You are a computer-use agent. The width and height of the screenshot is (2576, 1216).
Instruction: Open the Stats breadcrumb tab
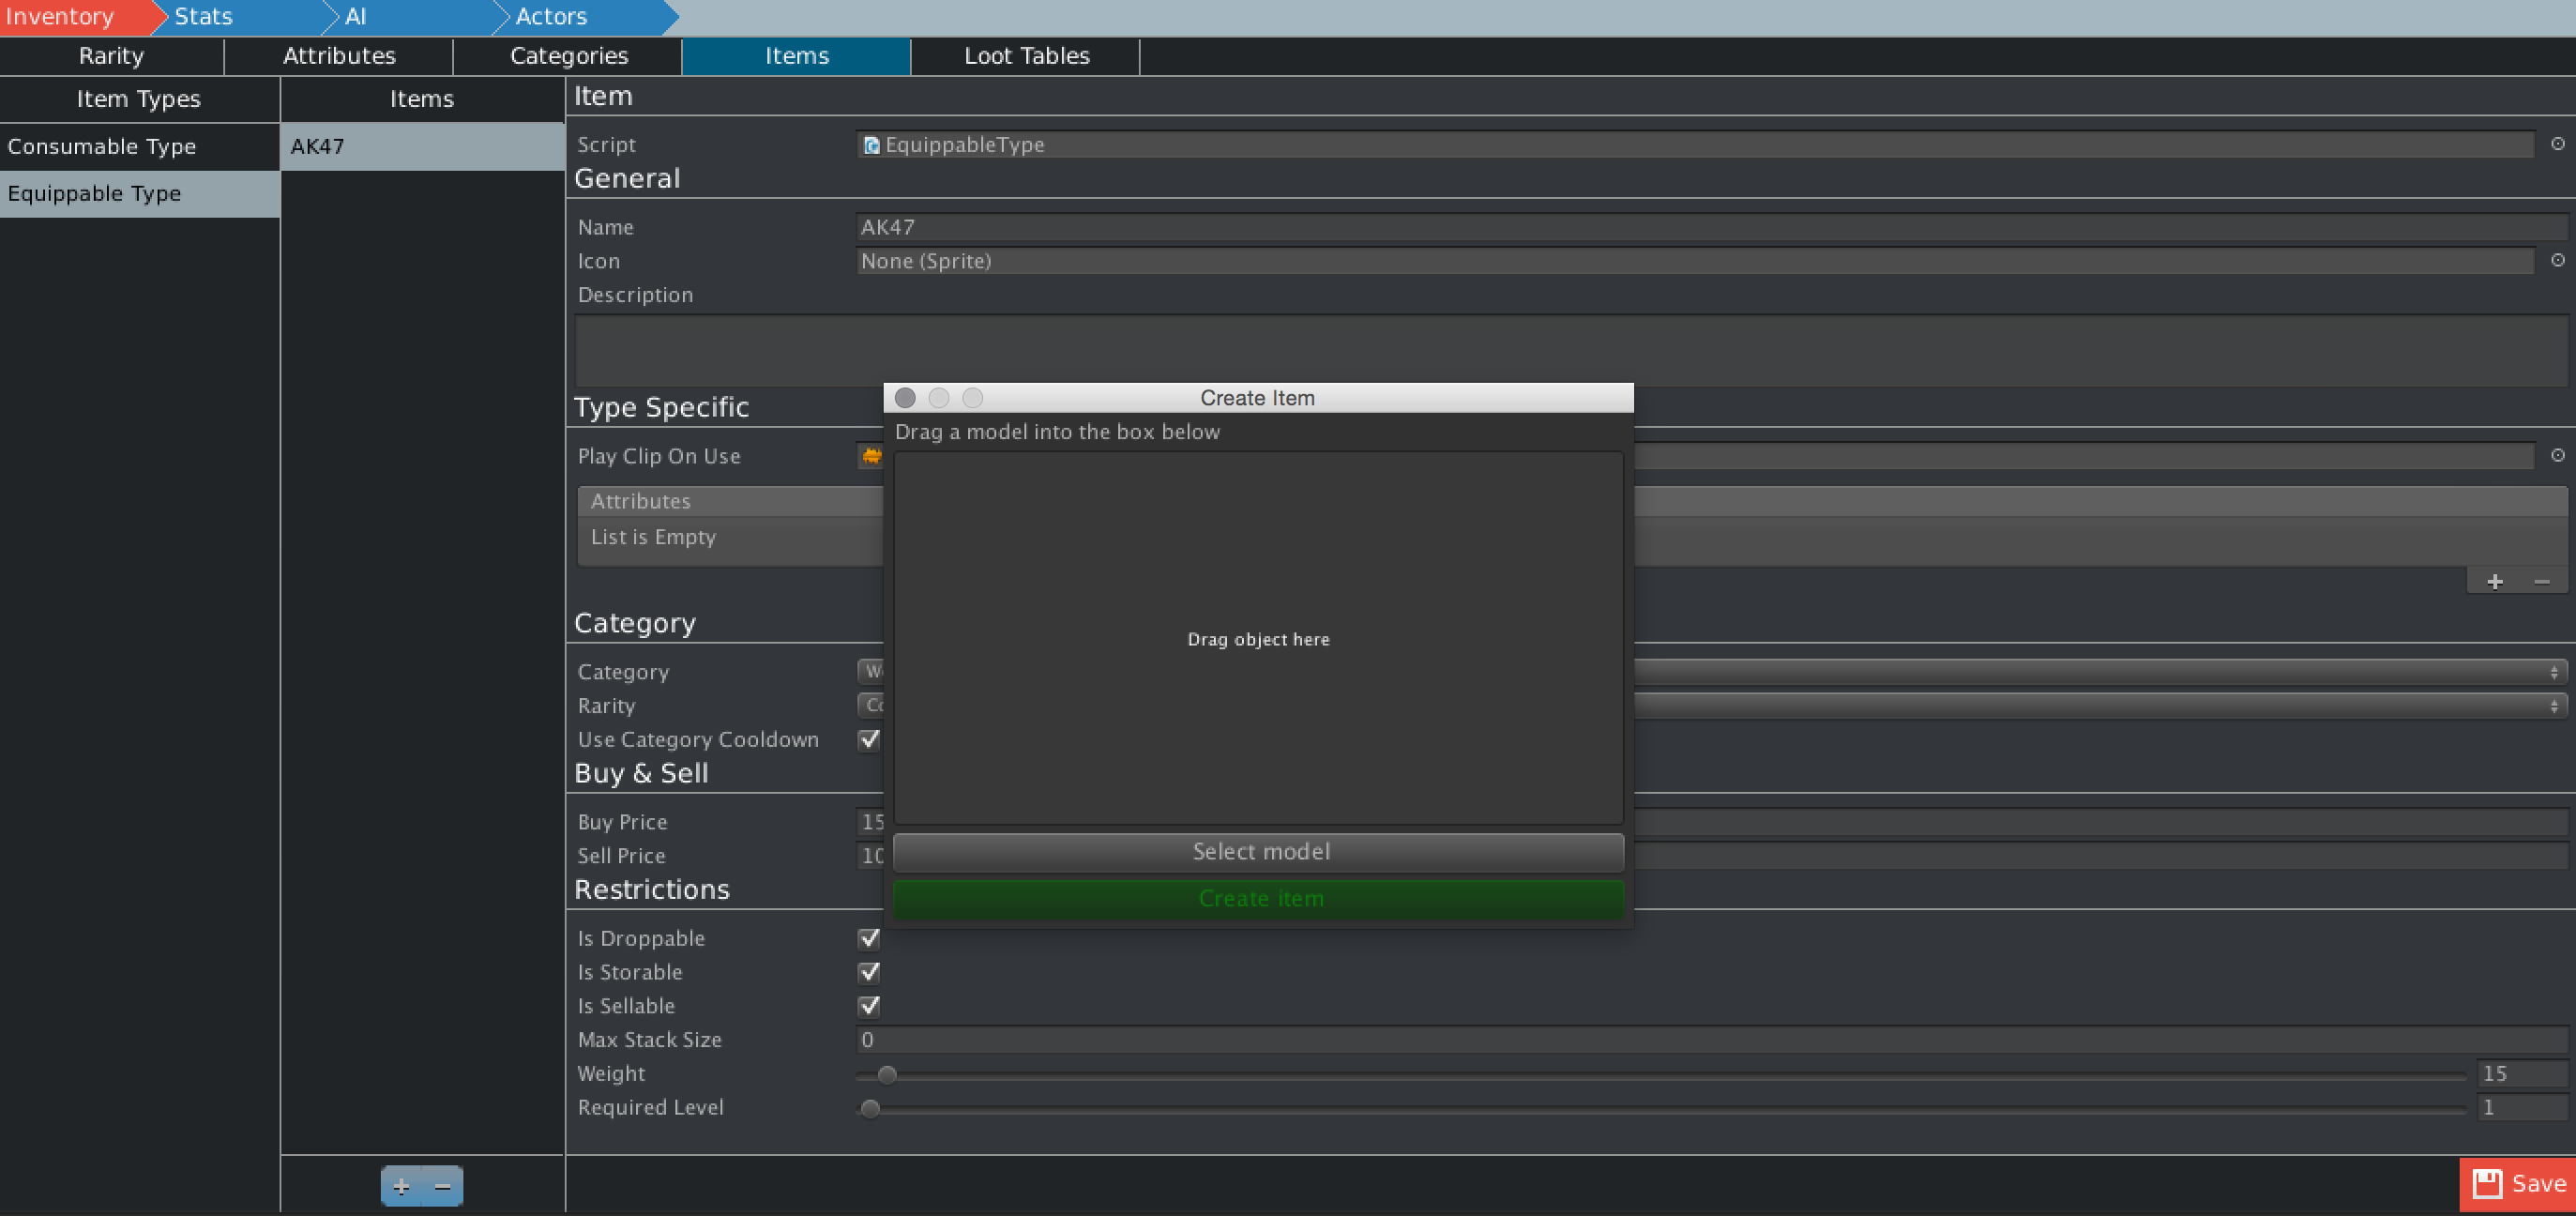point(203,16)
